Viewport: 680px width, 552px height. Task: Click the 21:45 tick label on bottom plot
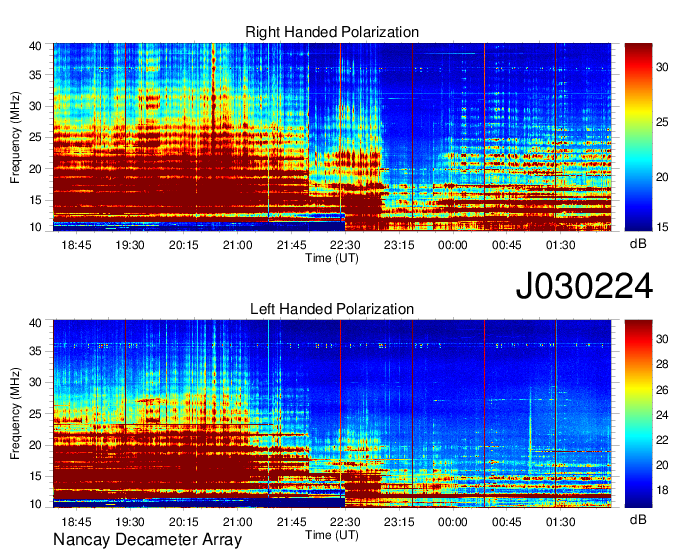click(291, 522)
